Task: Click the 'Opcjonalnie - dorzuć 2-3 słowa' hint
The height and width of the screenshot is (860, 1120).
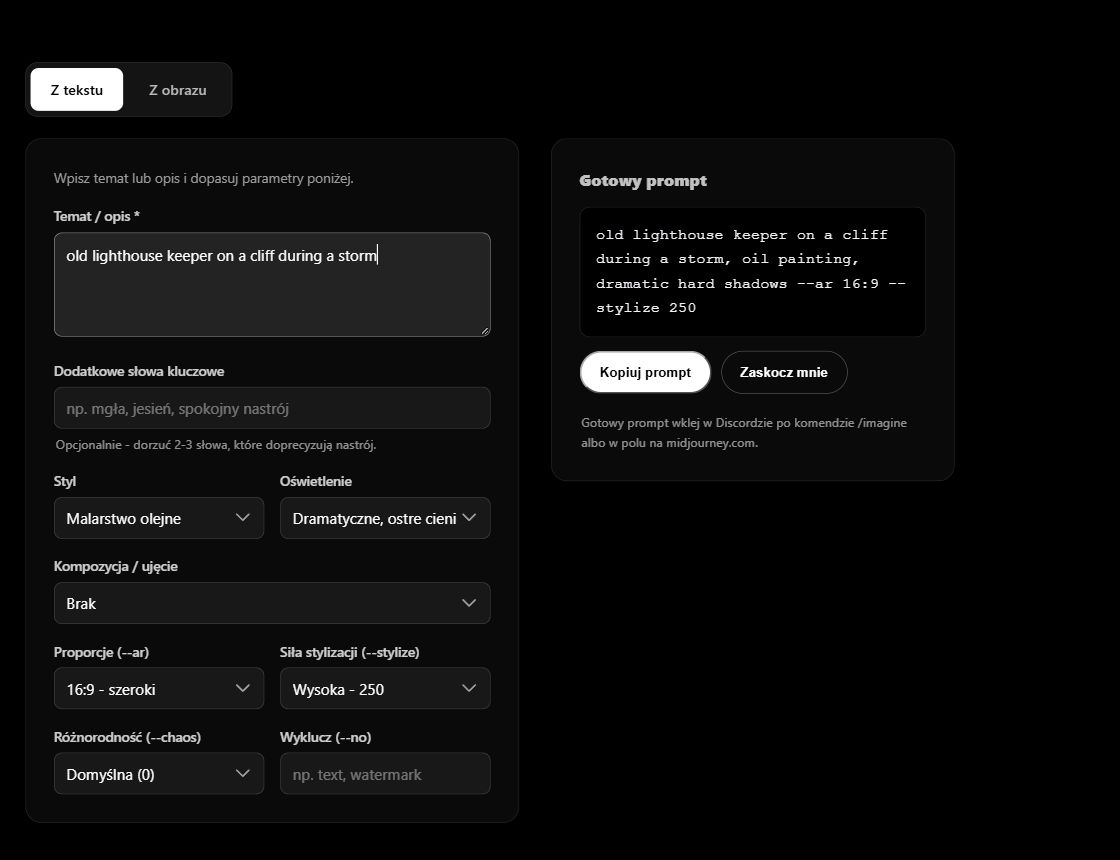Action: (216, 445)
